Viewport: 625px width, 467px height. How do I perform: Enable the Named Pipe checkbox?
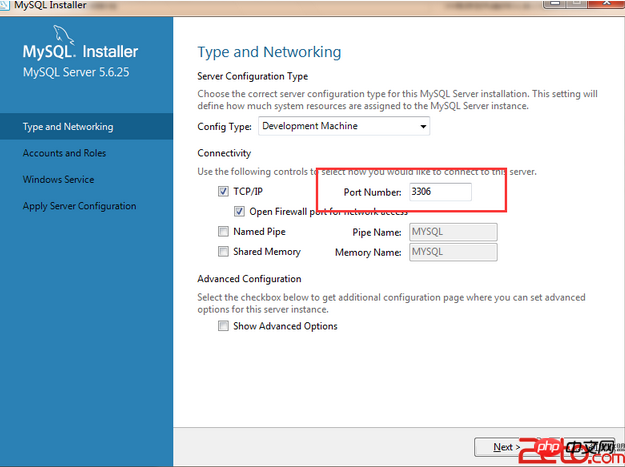tap(223, 232)
